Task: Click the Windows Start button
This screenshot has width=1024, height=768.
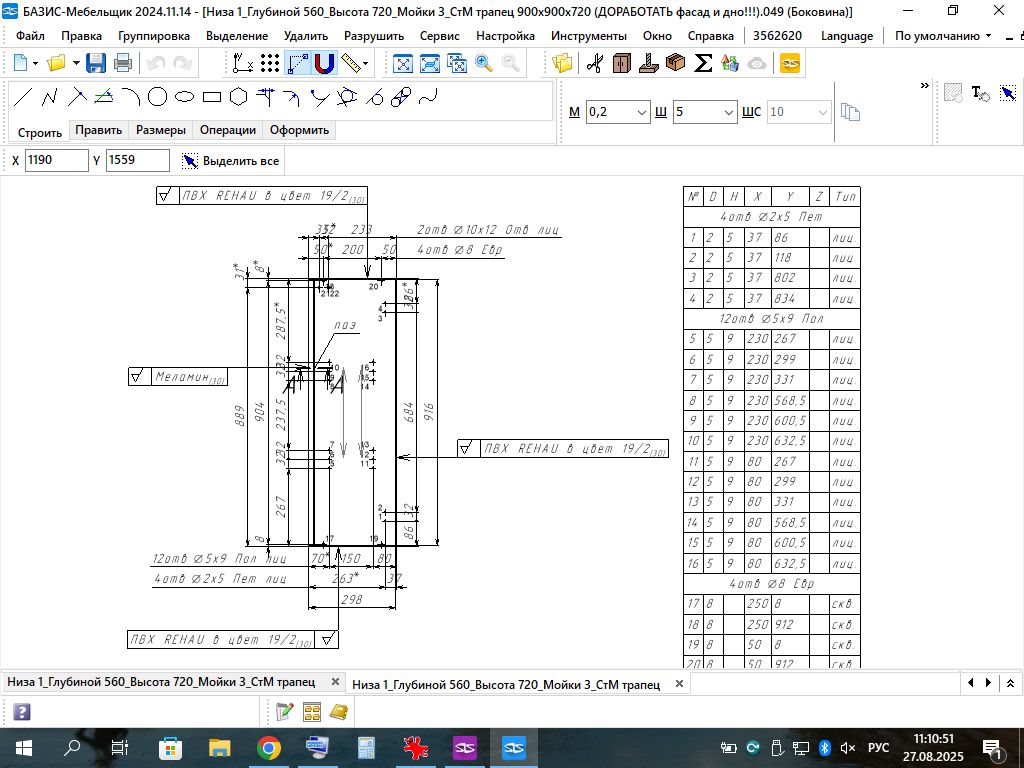Action: tap(24, 748)
